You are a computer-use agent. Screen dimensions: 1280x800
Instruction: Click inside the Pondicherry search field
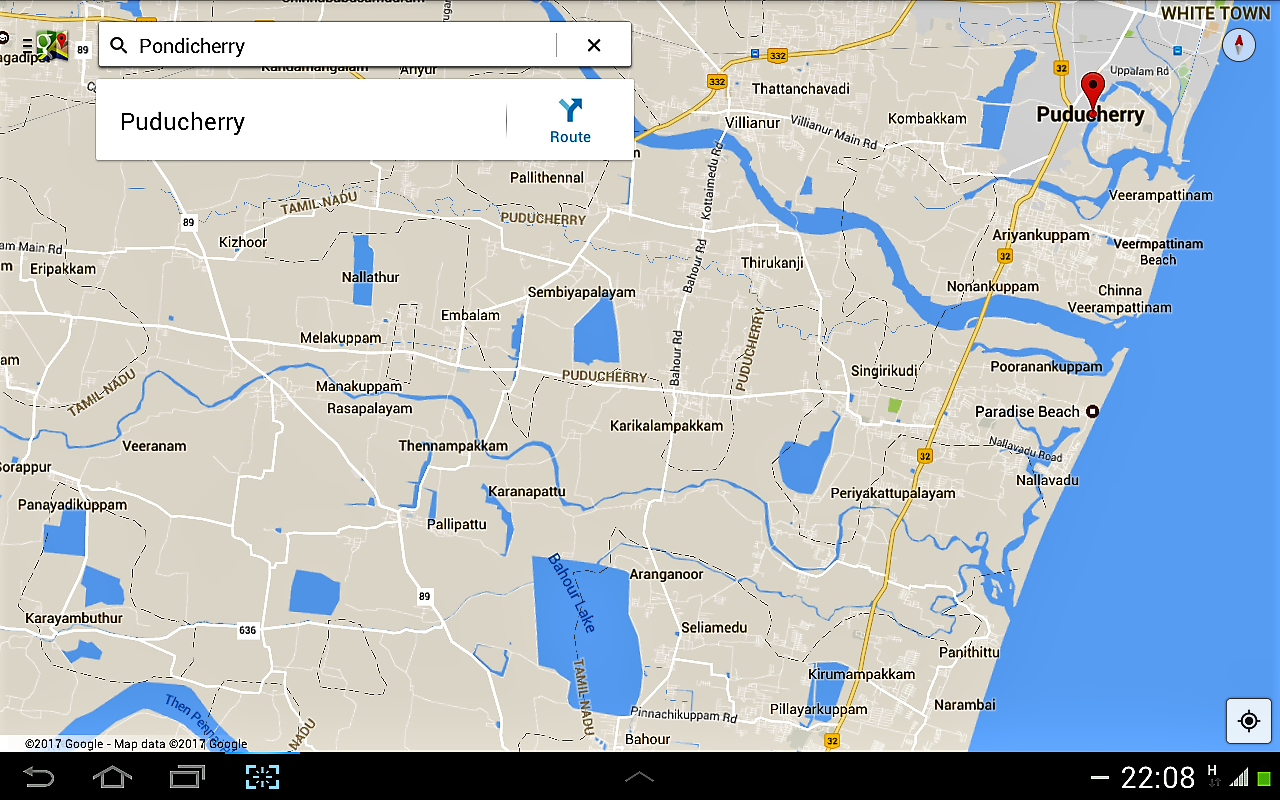(x=340, y=46)
